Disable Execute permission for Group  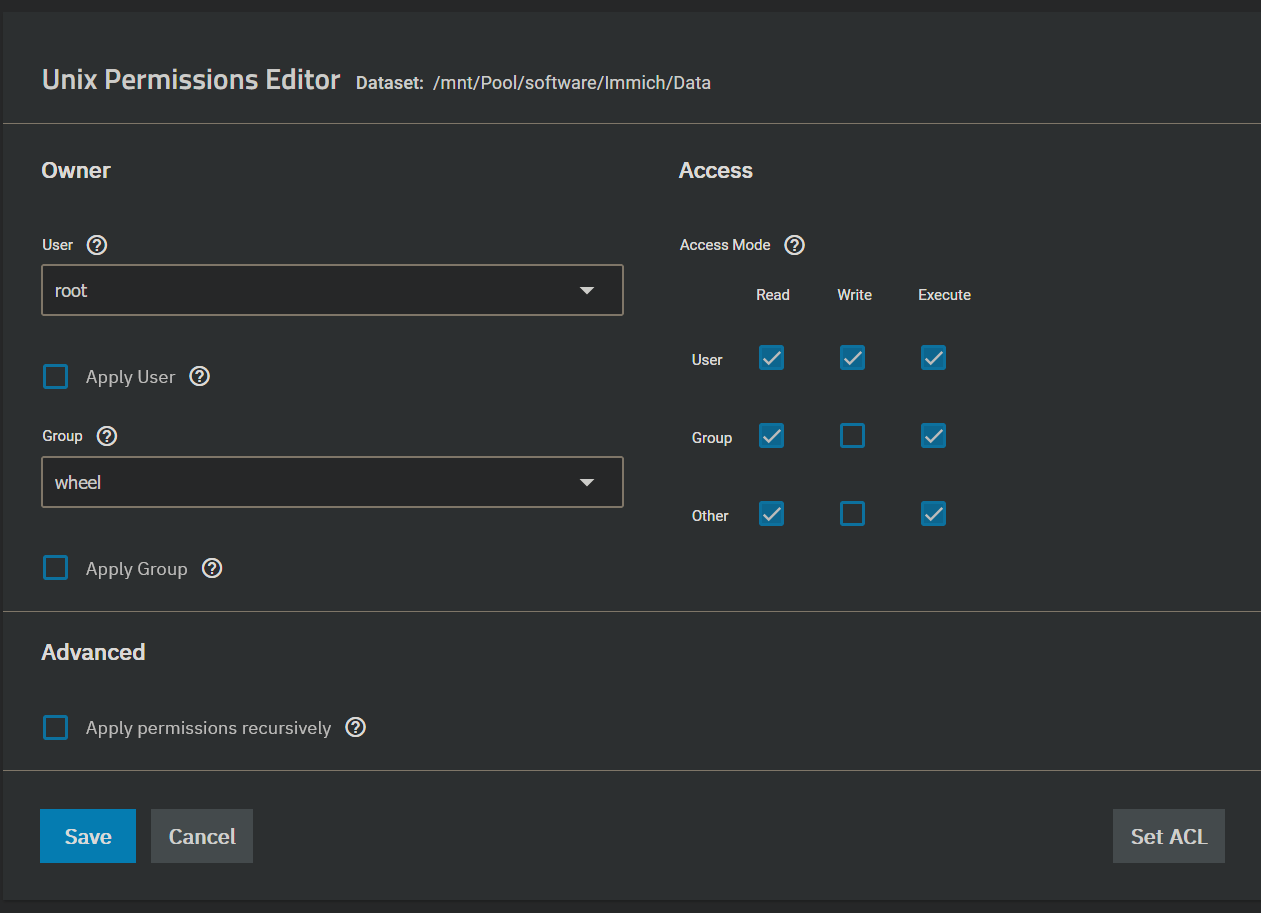pos(933,436)
